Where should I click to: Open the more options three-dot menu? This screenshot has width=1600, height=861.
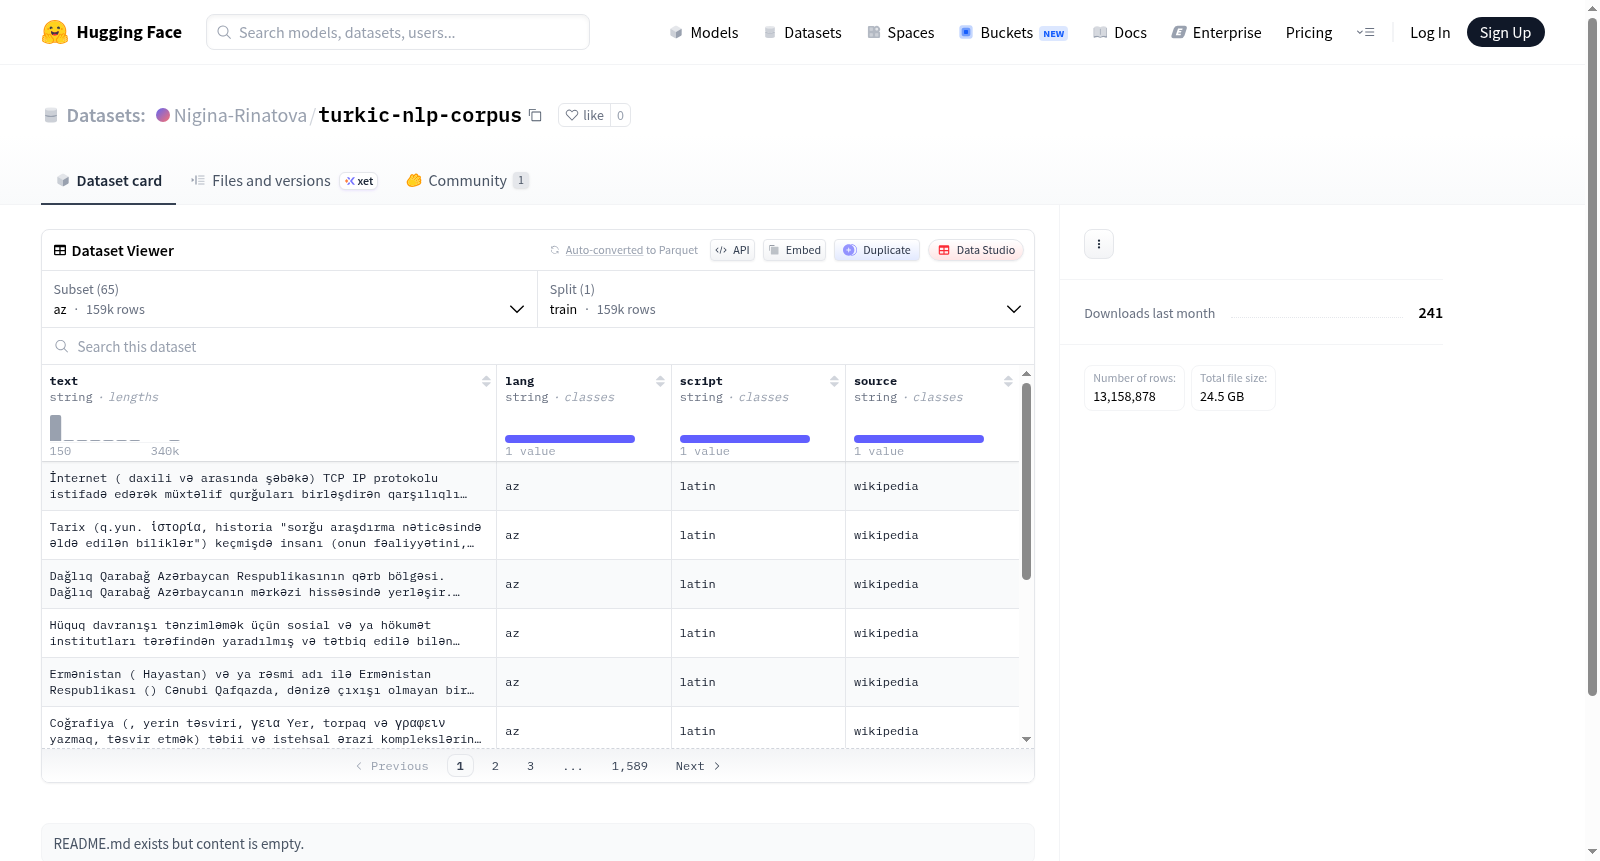1099,244
